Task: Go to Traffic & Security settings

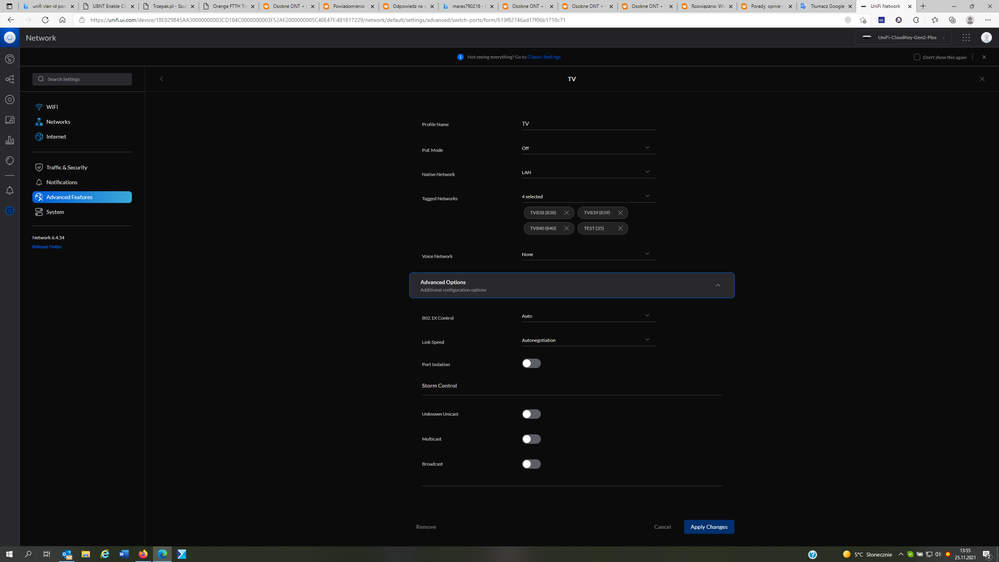Action: tap(66, 167)
